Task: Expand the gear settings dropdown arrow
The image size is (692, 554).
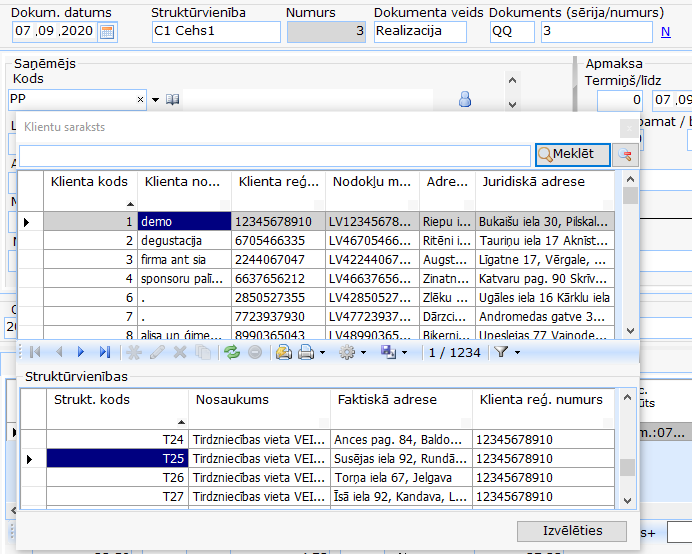Action: [363, 353]
